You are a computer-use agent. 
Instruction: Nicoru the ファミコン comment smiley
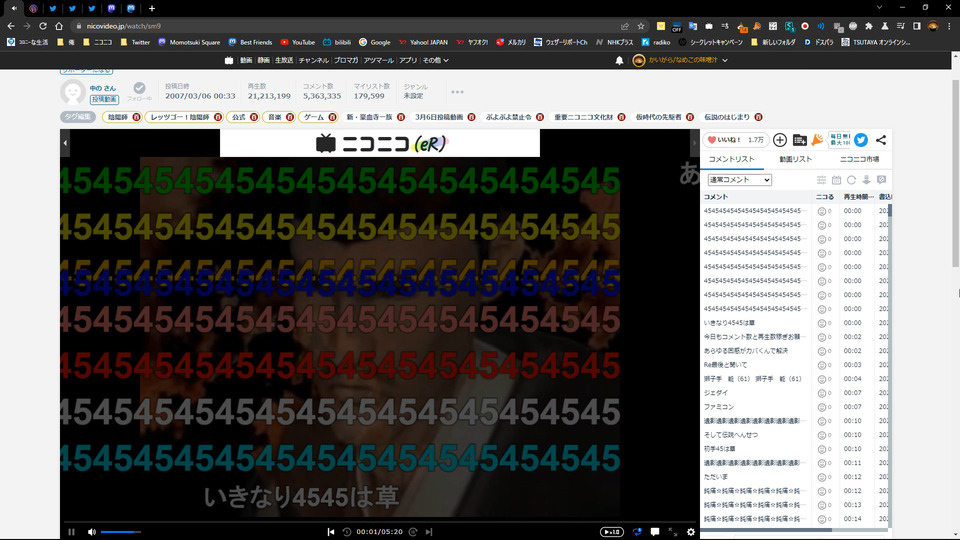point(822,407)
